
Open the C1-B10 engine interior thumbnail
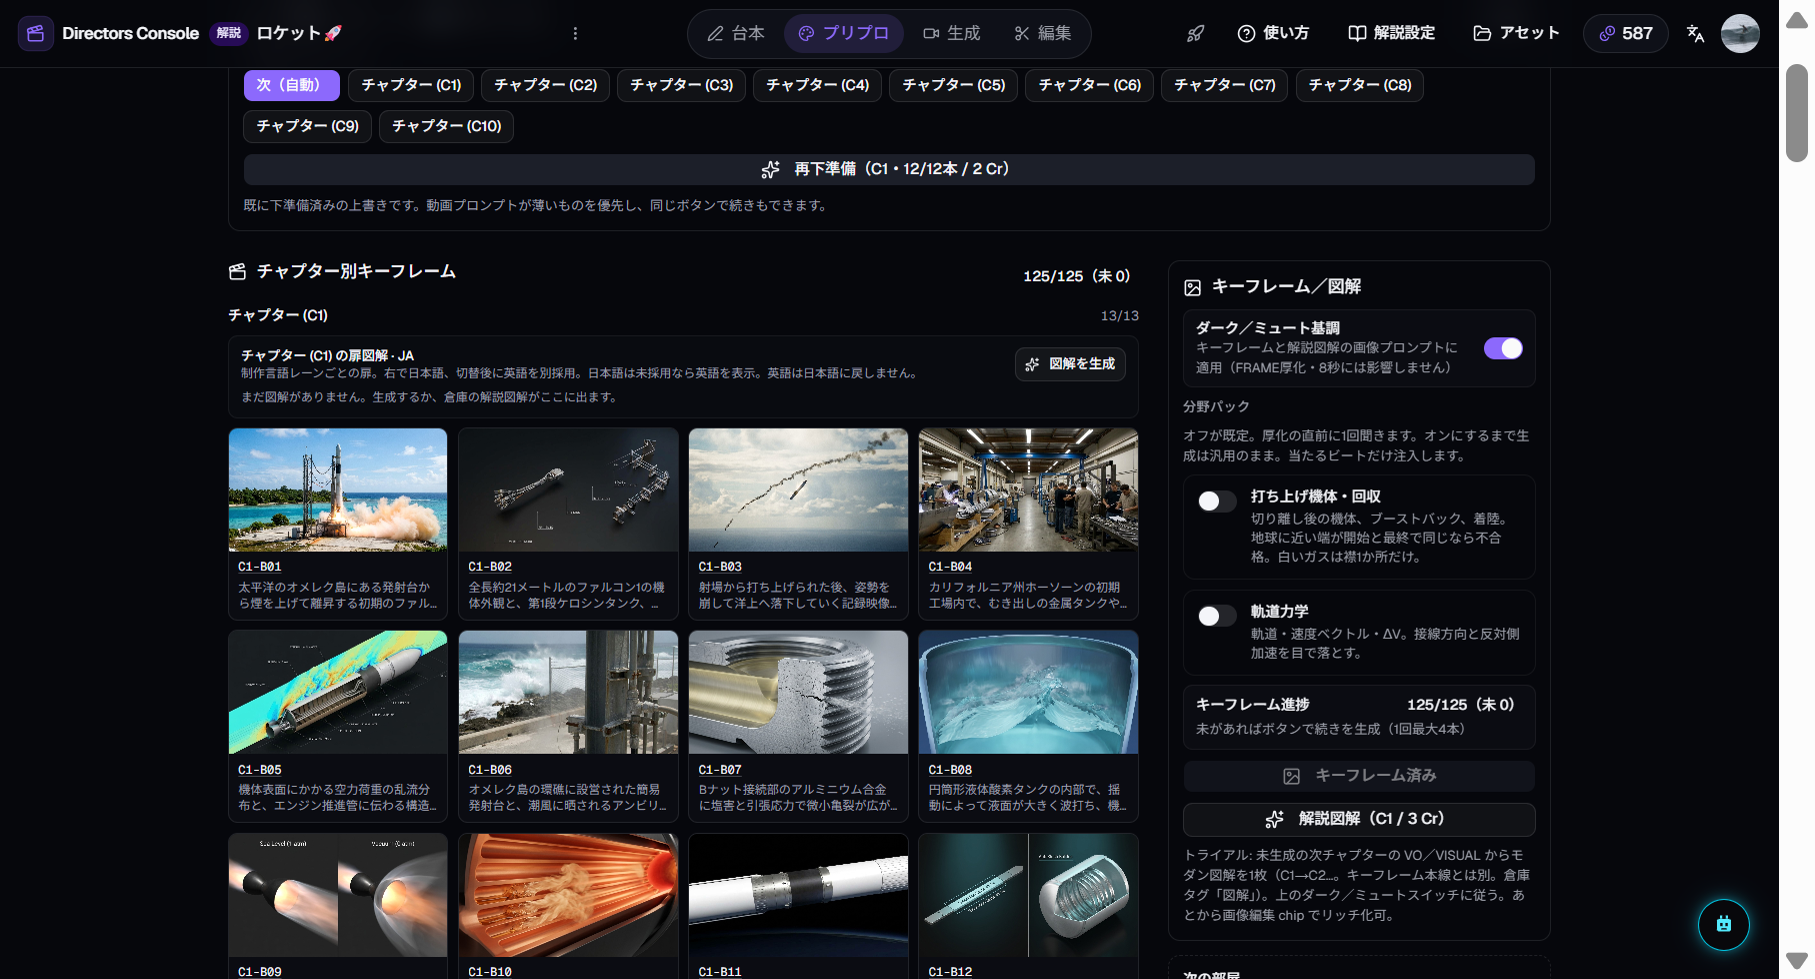tap(568, 895)
